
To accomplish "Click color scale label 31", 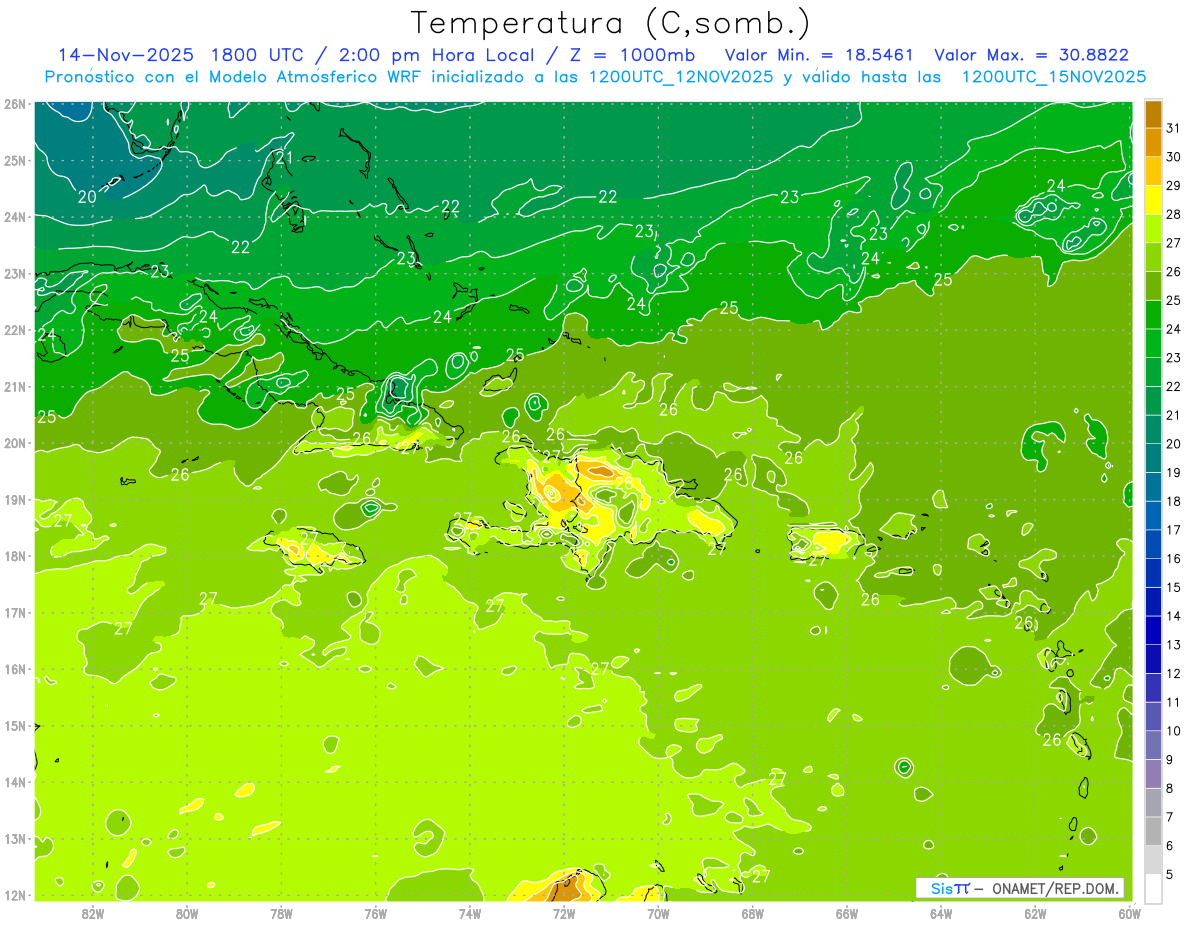I will tap(1174, 128).
